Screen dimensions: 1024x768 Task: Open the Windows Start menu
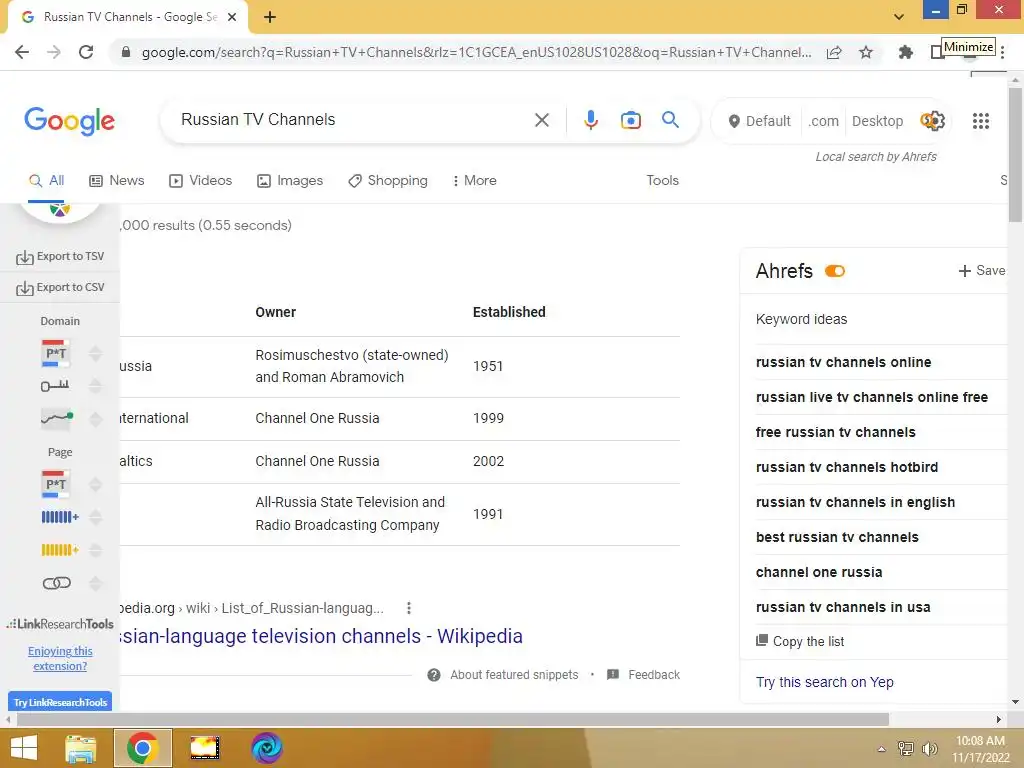click(24, 748)
